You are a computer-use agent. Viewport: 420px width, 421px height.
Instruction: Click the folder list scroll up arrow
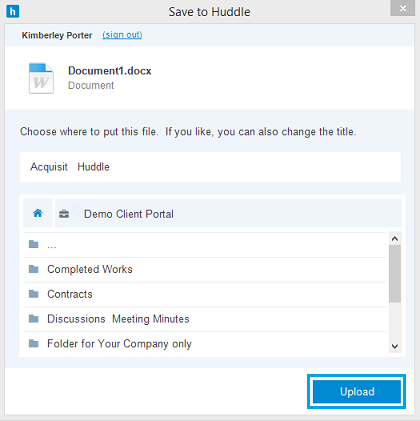pyautogui.click(x=395, y=239)
